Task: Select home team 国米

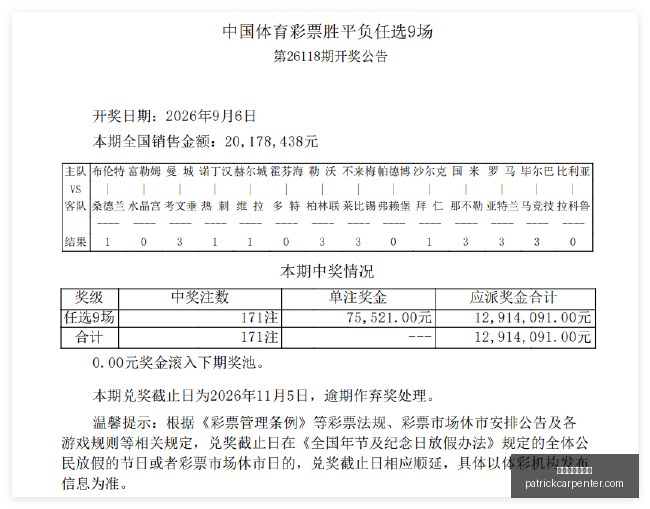Action: point(466,171)
